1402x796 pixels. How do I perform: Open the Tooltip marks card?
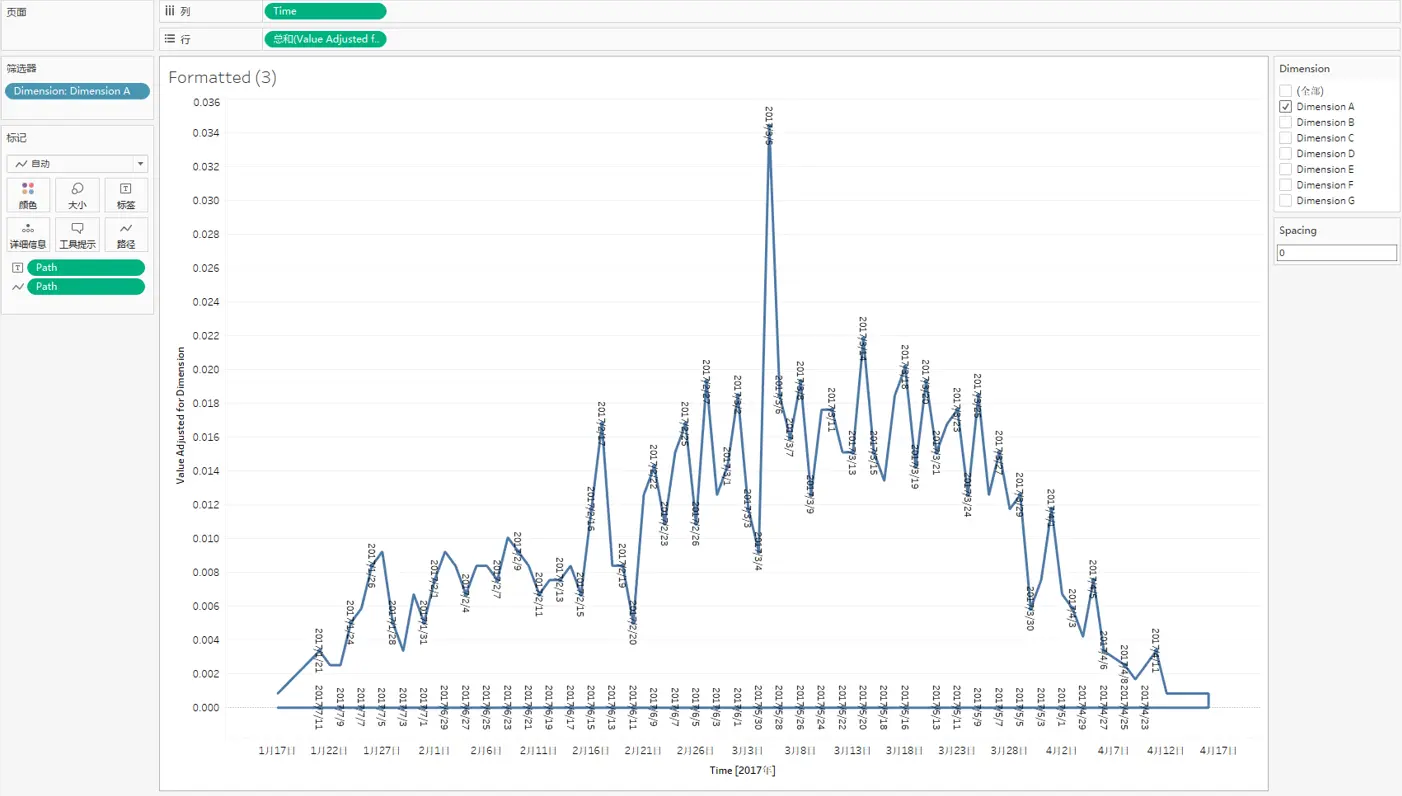point(77,235)
